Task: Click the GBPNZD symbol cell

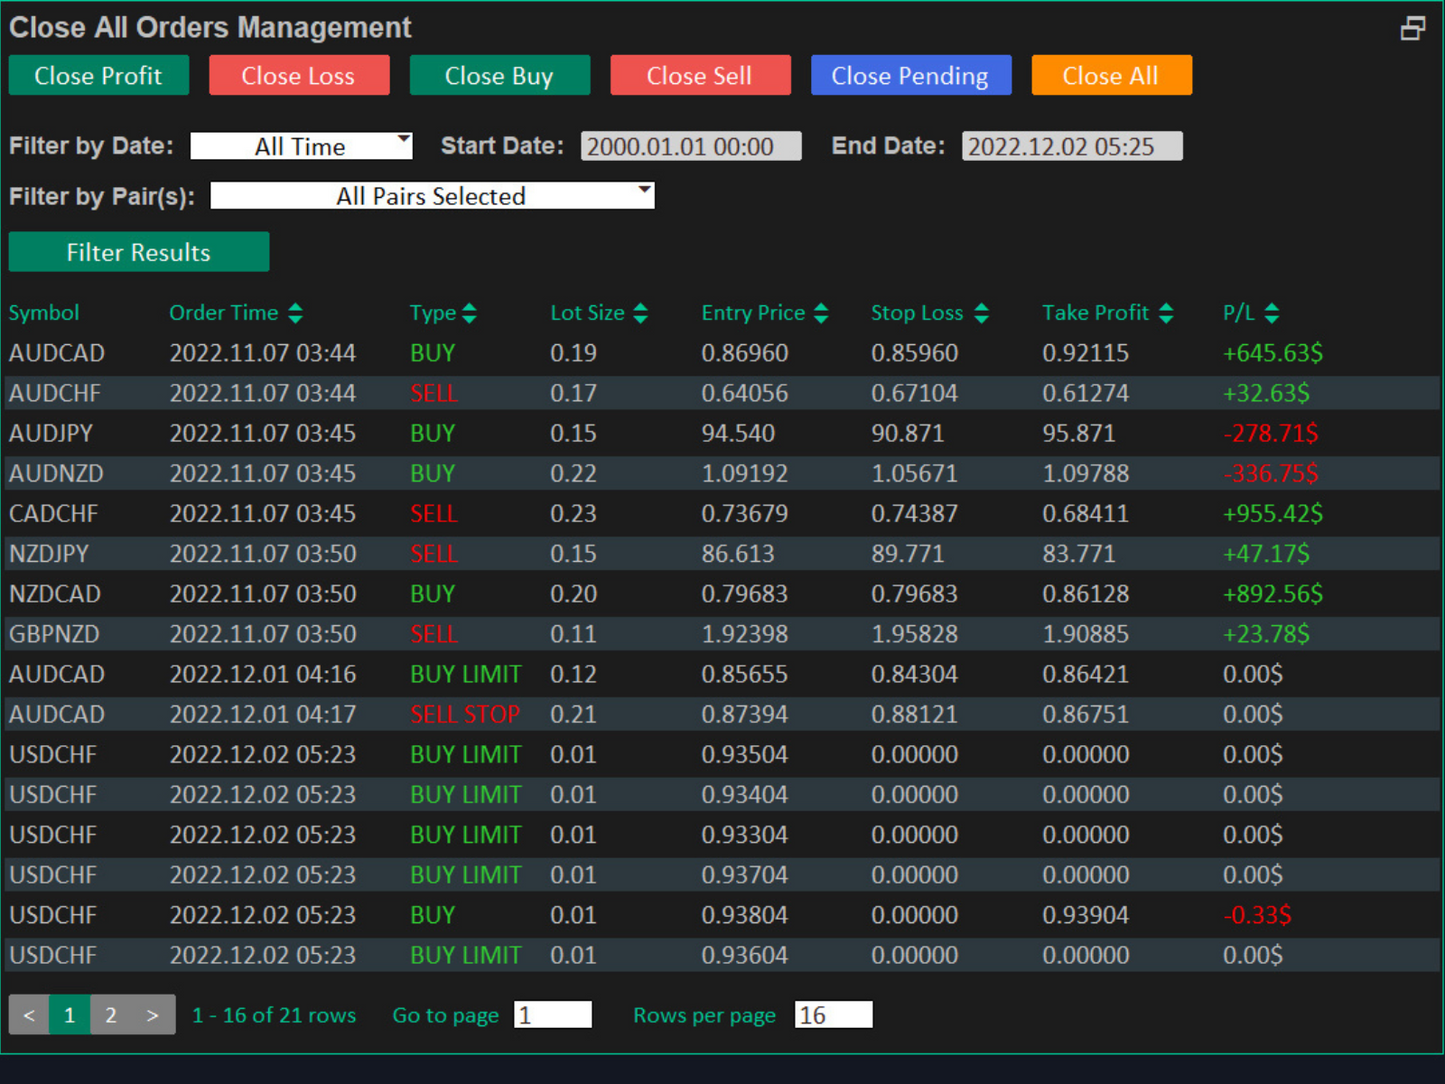Action: (54, 633)
